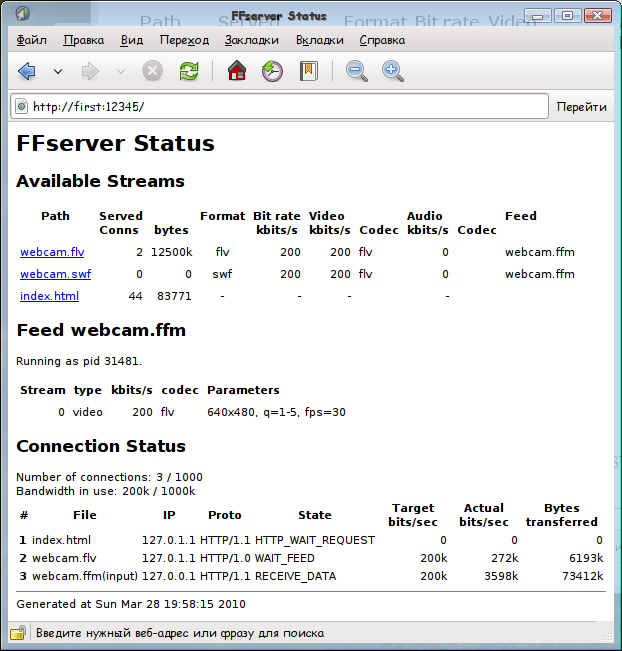Screen dimensions: 622x651
Task: Open the index.html link
Action: click(x=49, y=296)
